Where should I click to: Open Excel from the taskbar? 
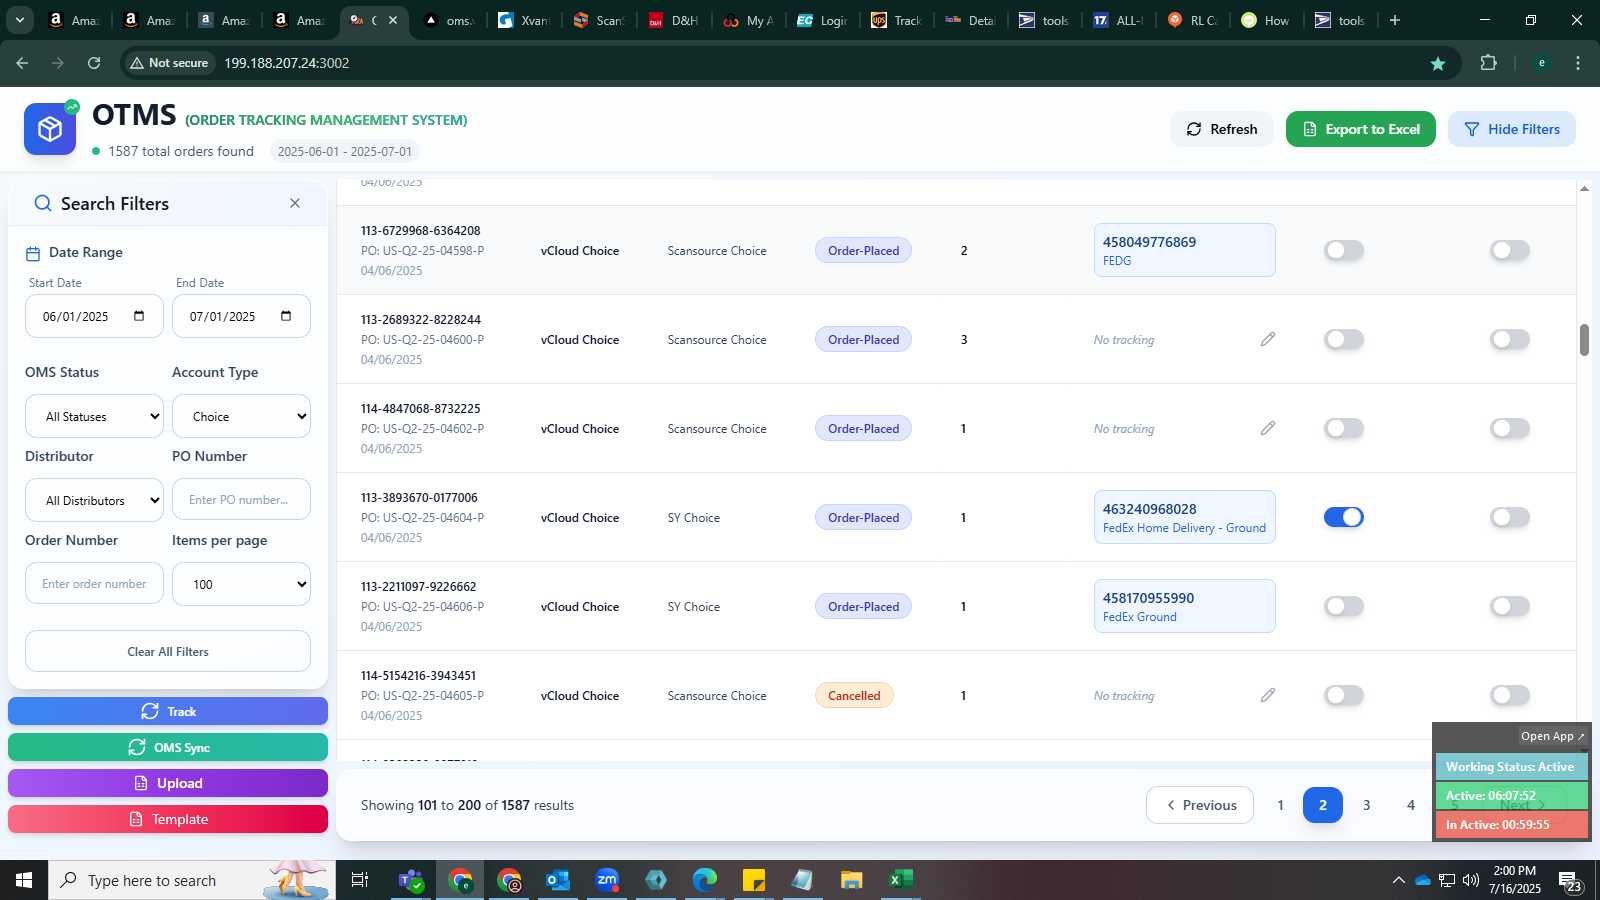[x=901, y=880]
